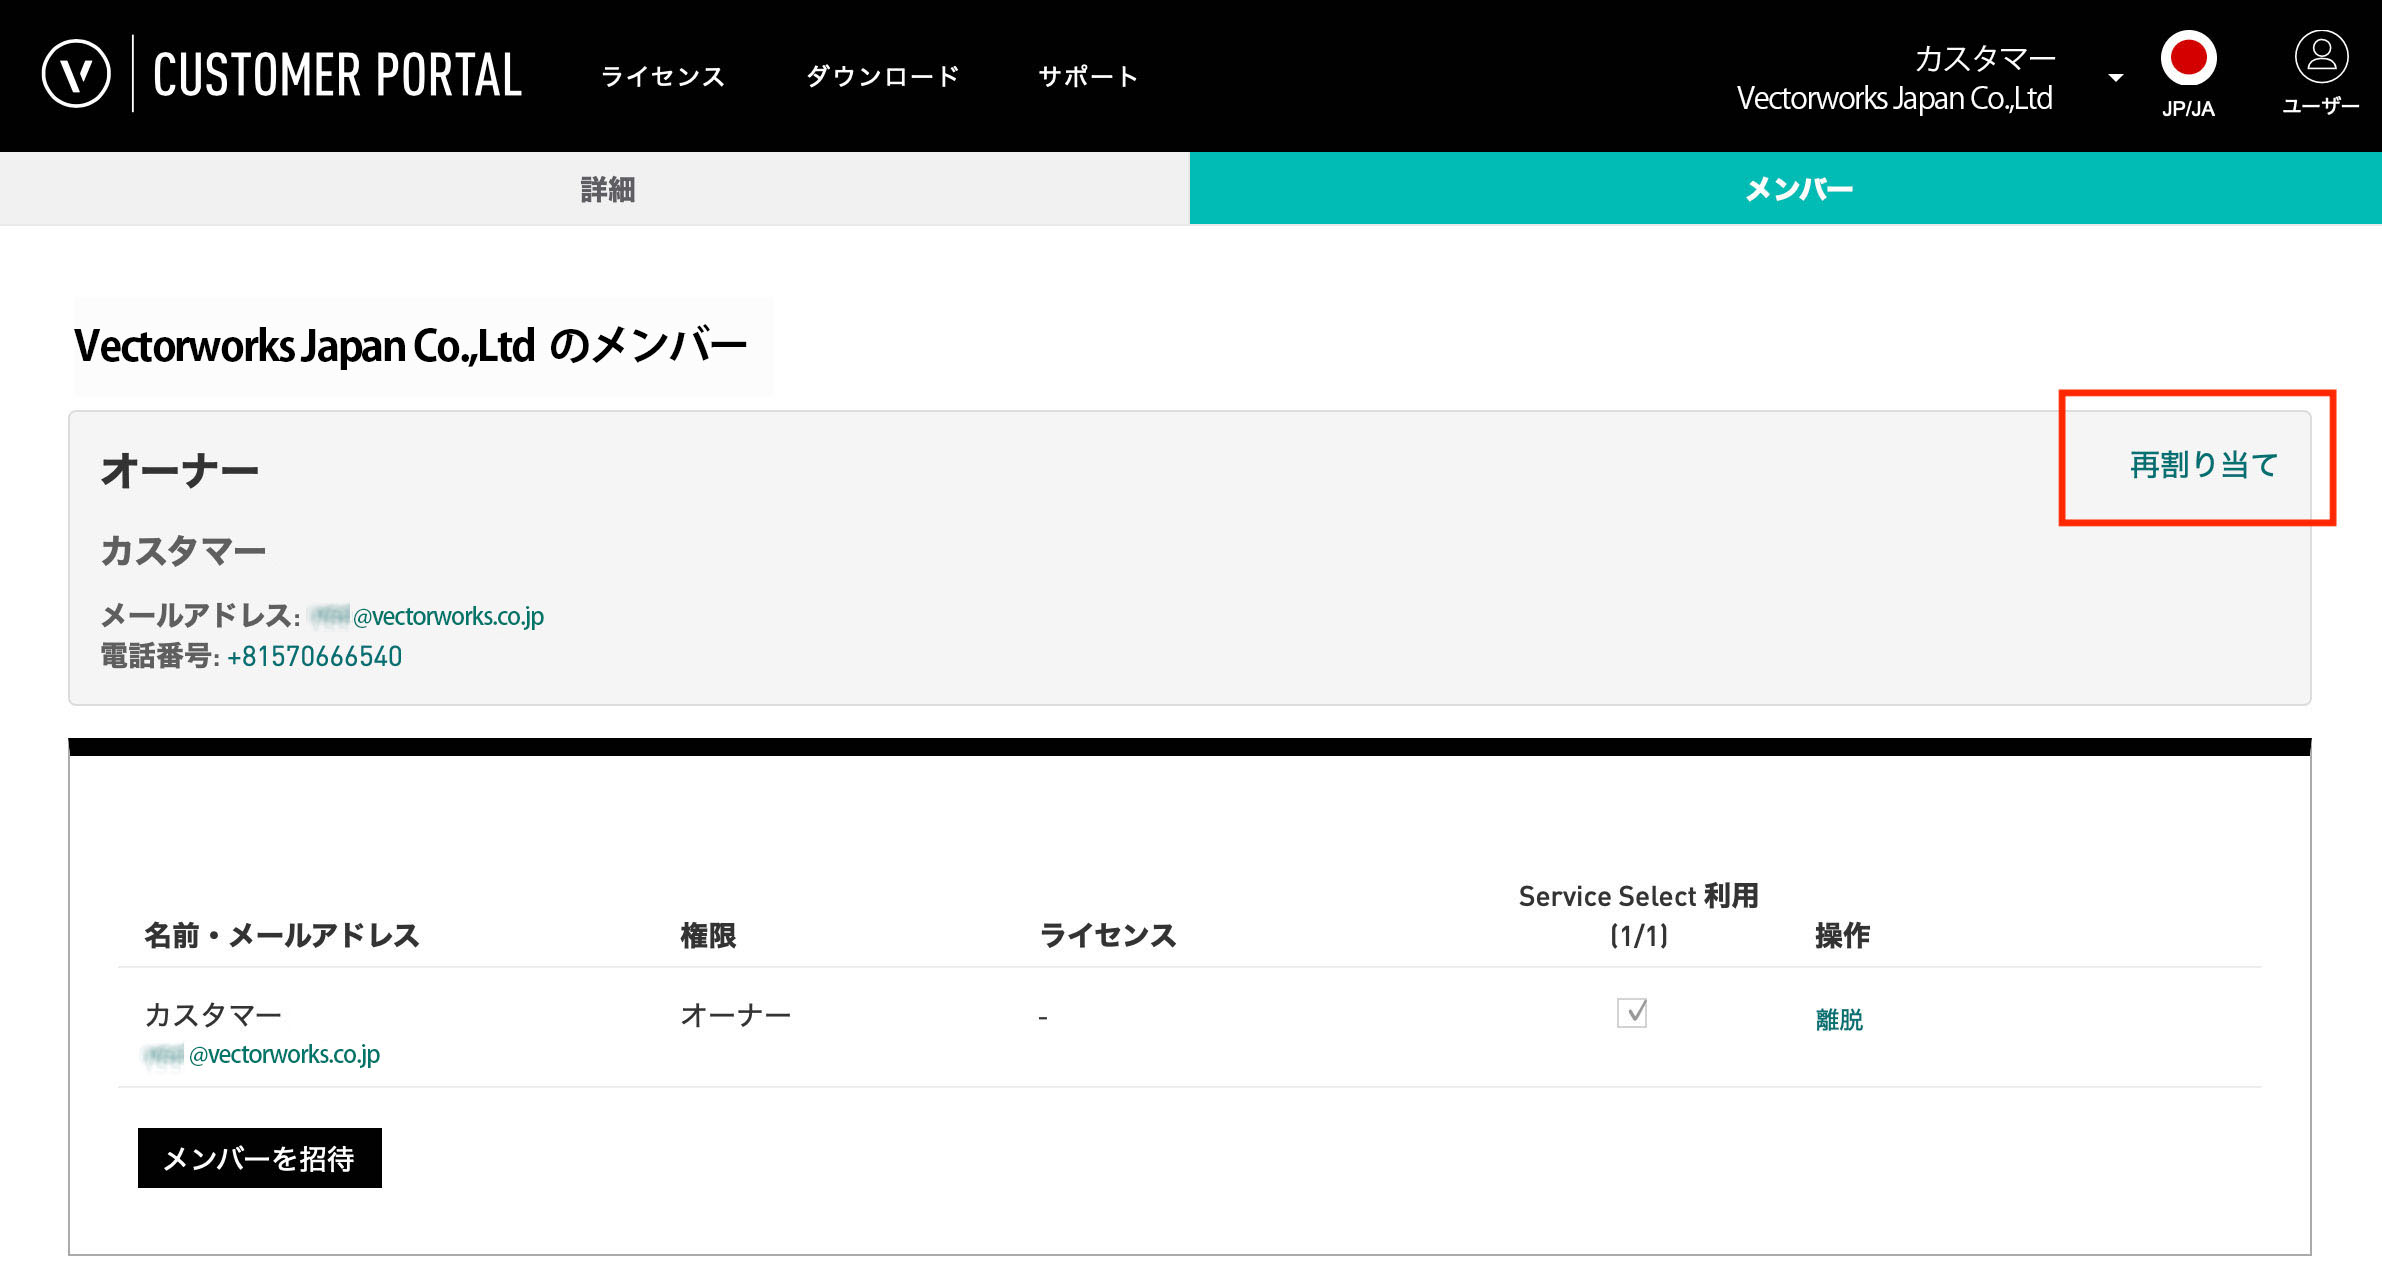
Task: Click the Service Select 利用 column header
Action: pos(1639,915)
